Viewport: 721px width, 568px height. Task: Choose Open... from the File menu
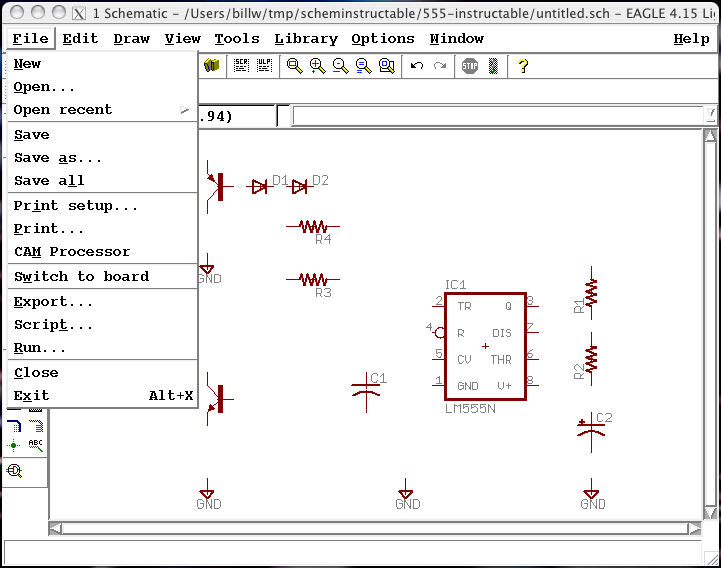(103, 87)
